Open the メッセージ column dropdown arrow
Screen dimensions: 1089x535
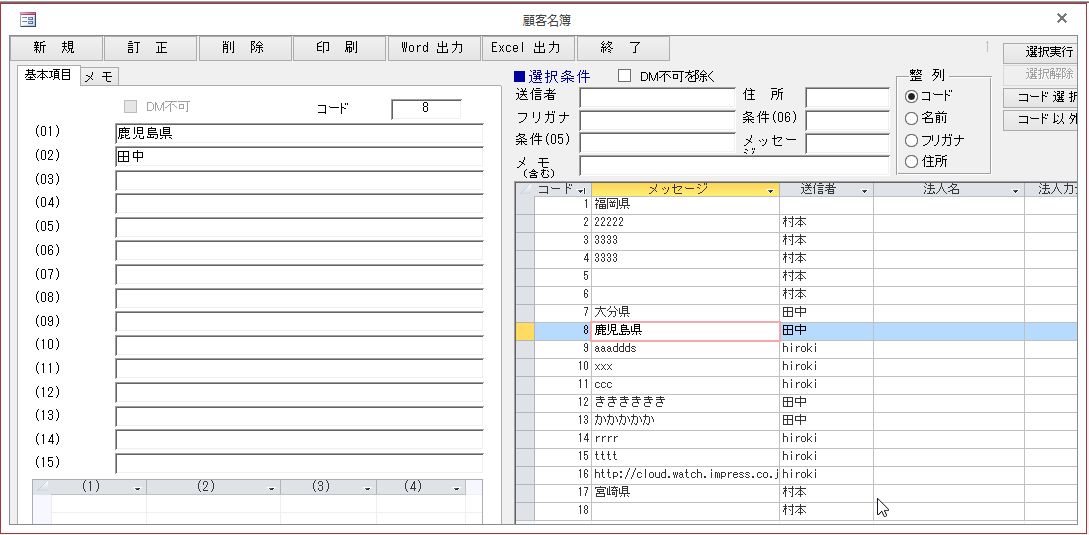pos(770,190)
